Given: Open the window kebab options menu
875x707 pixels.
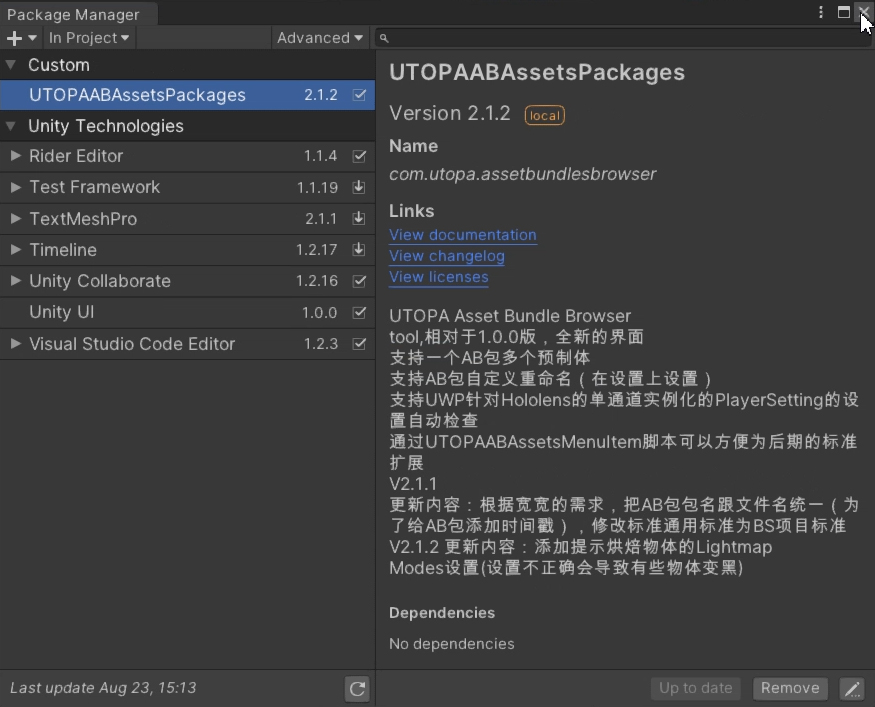Looking at the screenshot, I should [x=821, y=13].
